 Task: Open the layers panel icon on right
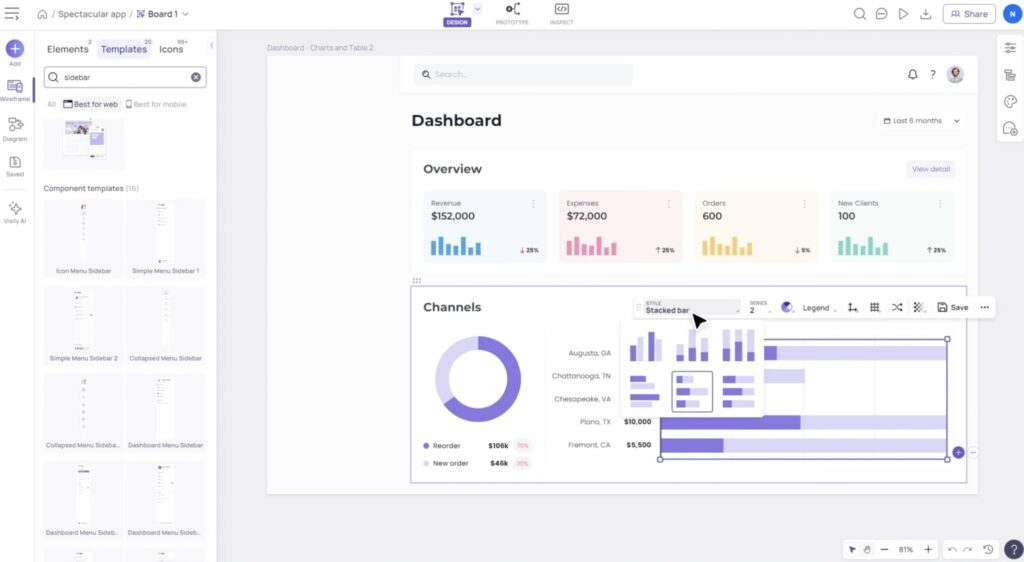coord(1010,75)
